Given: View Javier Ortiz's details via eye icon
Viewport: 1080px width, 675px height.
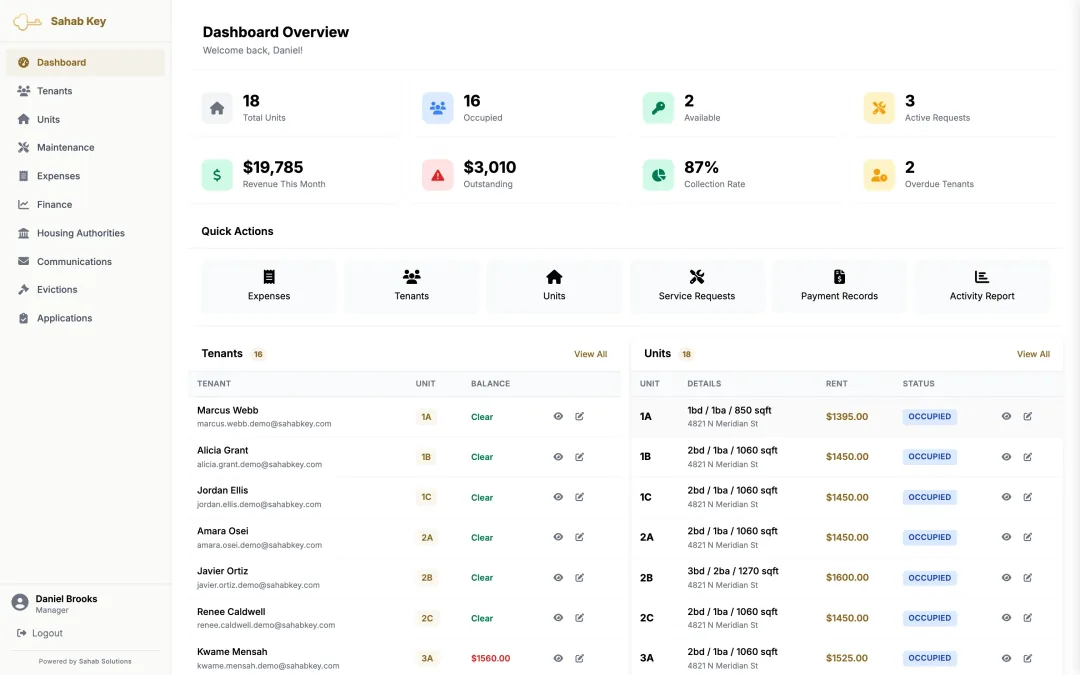Looking at the screenshot, I should click(558, 577).
